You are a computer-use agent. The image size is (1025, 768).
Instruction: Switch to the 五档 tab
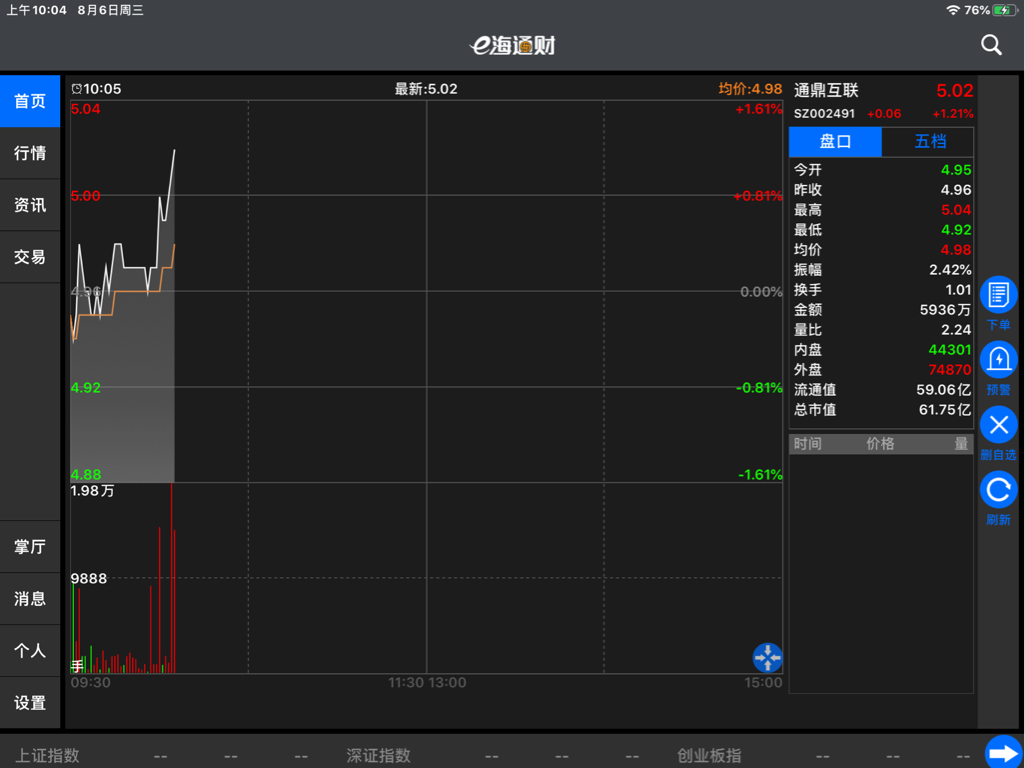(x=928, y=142)
